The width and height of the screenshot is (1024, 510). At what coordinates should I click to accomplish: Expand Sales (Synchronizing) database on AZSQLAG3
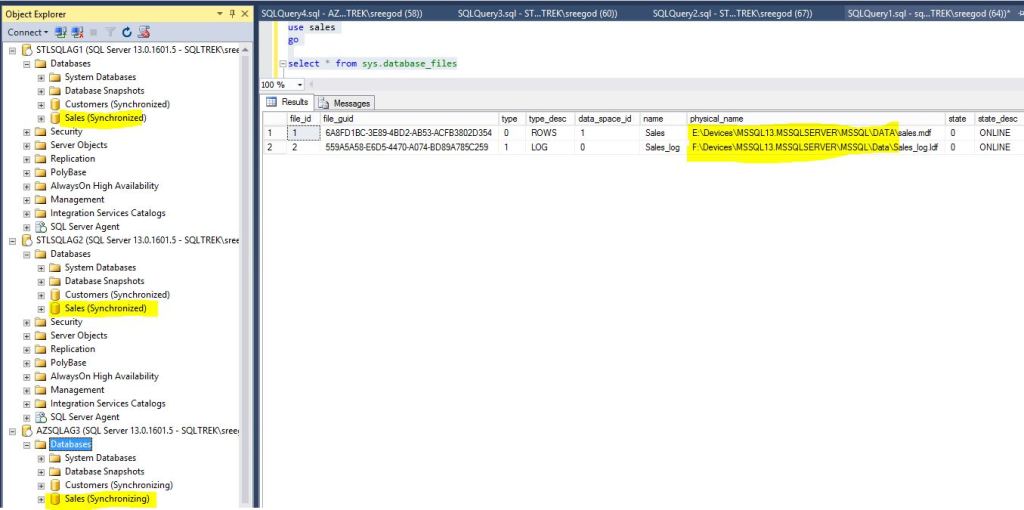41,499
